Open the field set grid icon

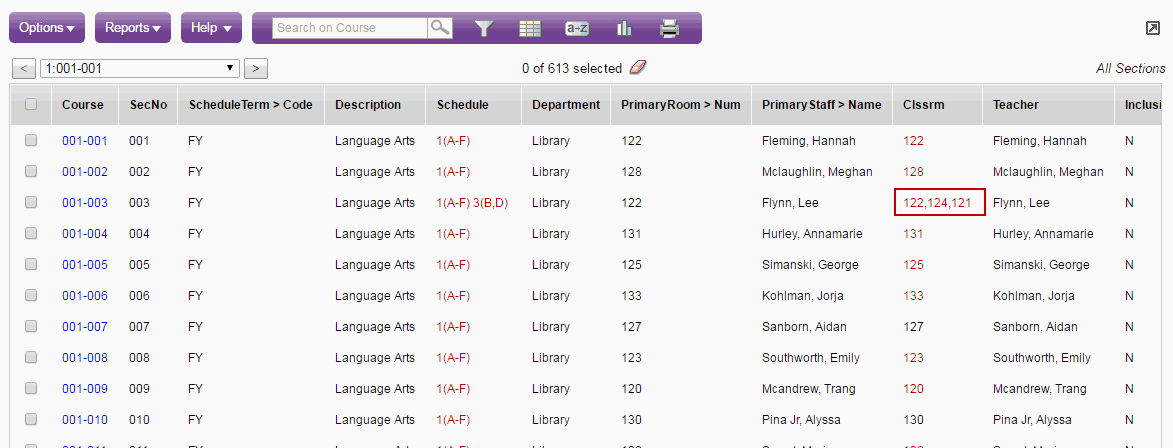pyautogui.click(x=530, y=28)
